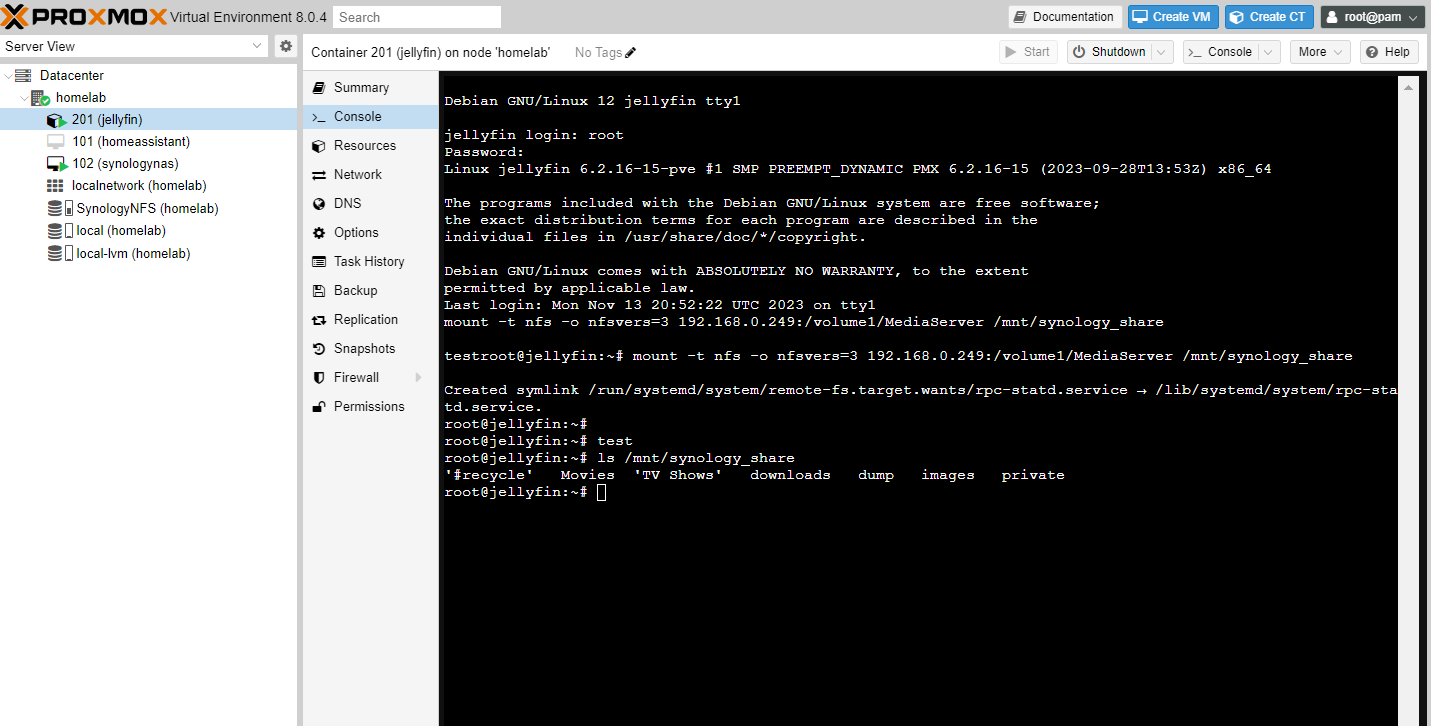
Task: Open the DNS section
Action: pos(369,203)
